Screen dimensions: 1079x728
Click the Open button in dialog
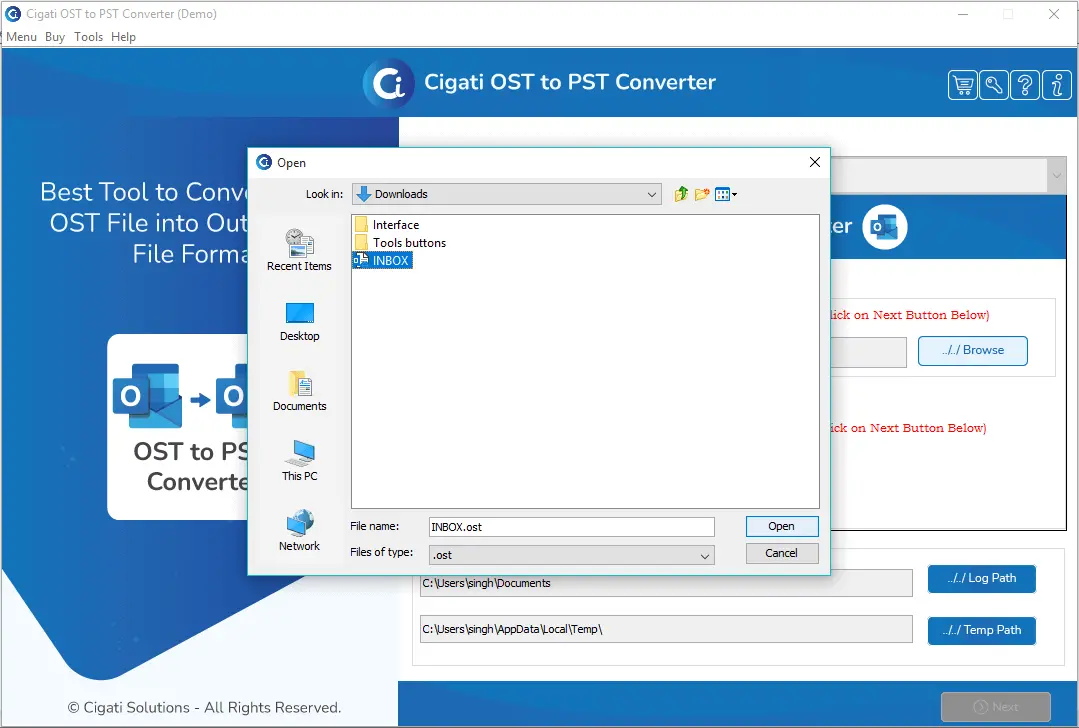tap(782, 526)
